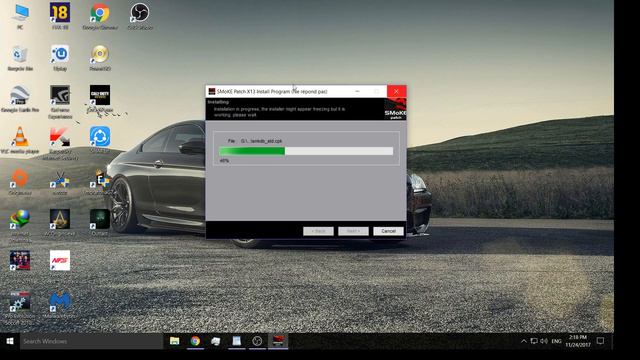Launch the Assassin's Creed Origins shortcut

pyautogui.click(x=60, y=223)
